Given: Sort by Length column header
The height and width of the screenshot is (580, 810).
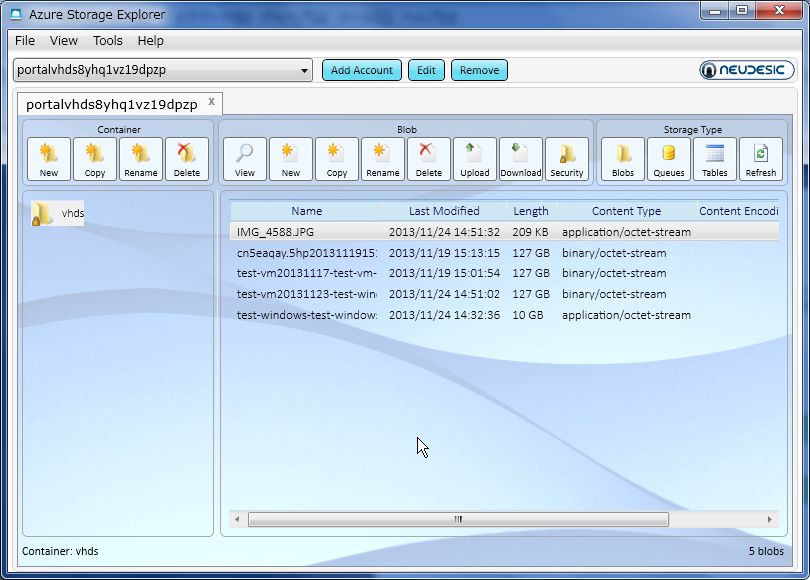Looking at the screenshot, I should [x=531, y=211].
